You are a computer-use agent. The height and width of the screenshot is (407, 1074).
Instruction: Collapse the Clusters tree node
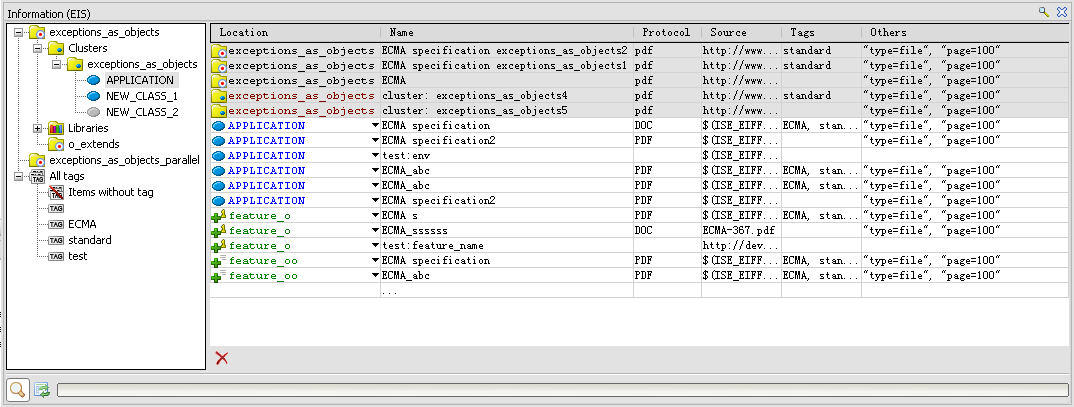(x=38, y=48)
